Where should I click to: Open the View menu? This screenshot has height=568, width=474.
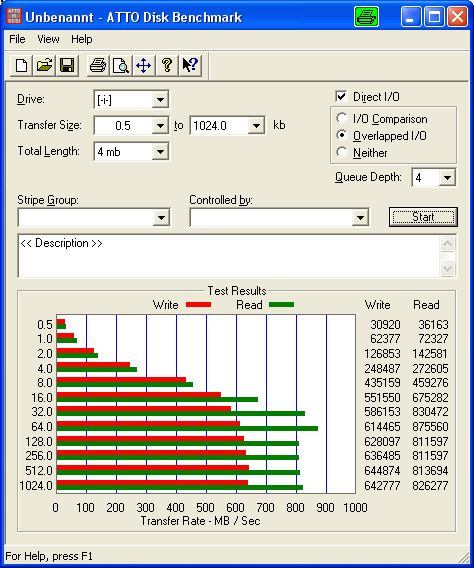[48, 39]
